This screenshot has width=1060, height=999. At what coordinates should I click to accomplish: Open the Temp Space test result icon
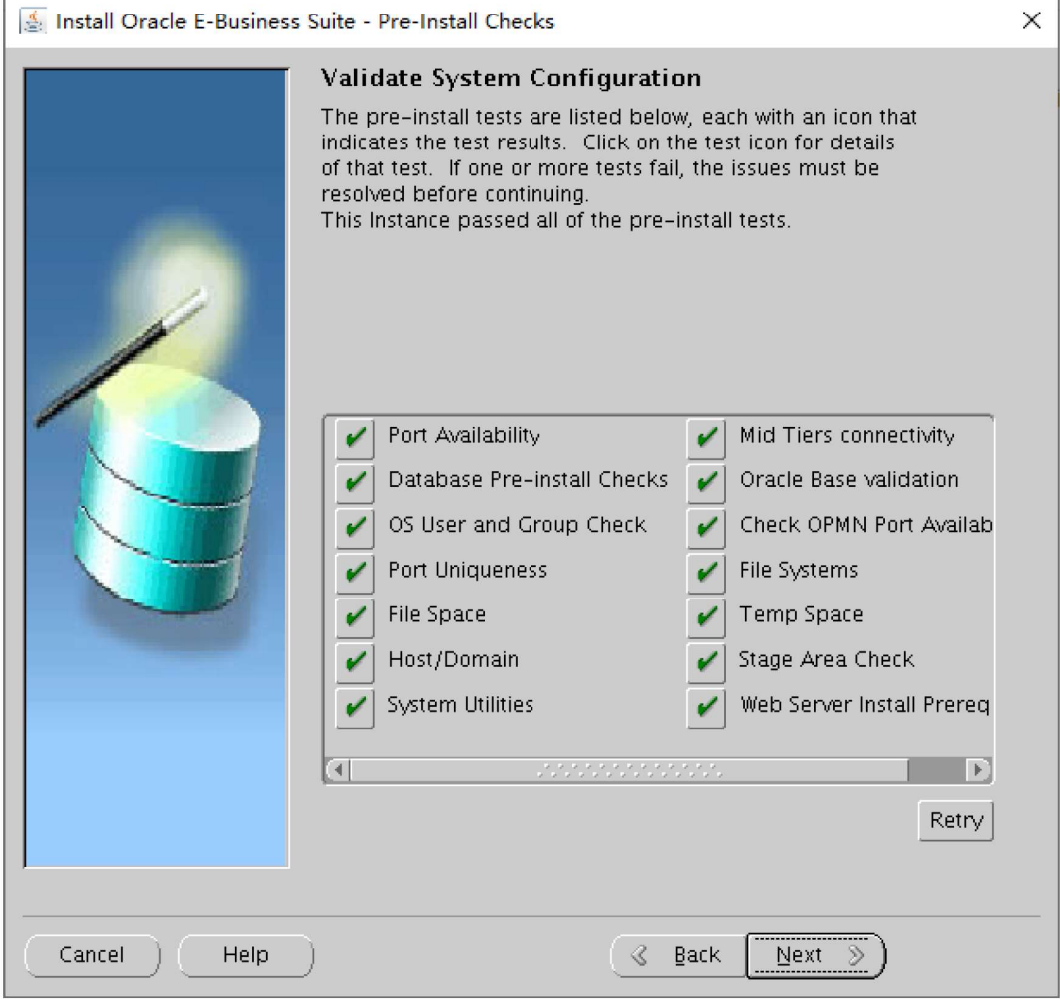[706, 617]
